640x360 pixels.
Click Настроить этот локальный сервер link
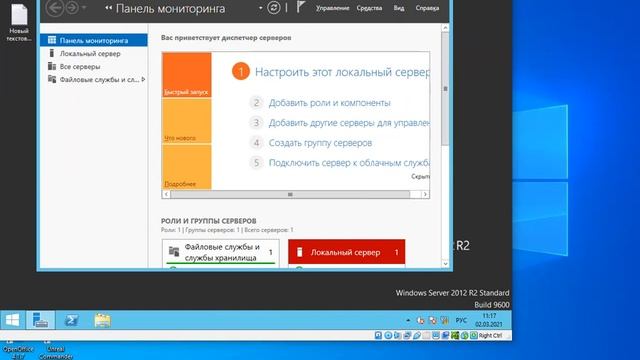[342, 72]
